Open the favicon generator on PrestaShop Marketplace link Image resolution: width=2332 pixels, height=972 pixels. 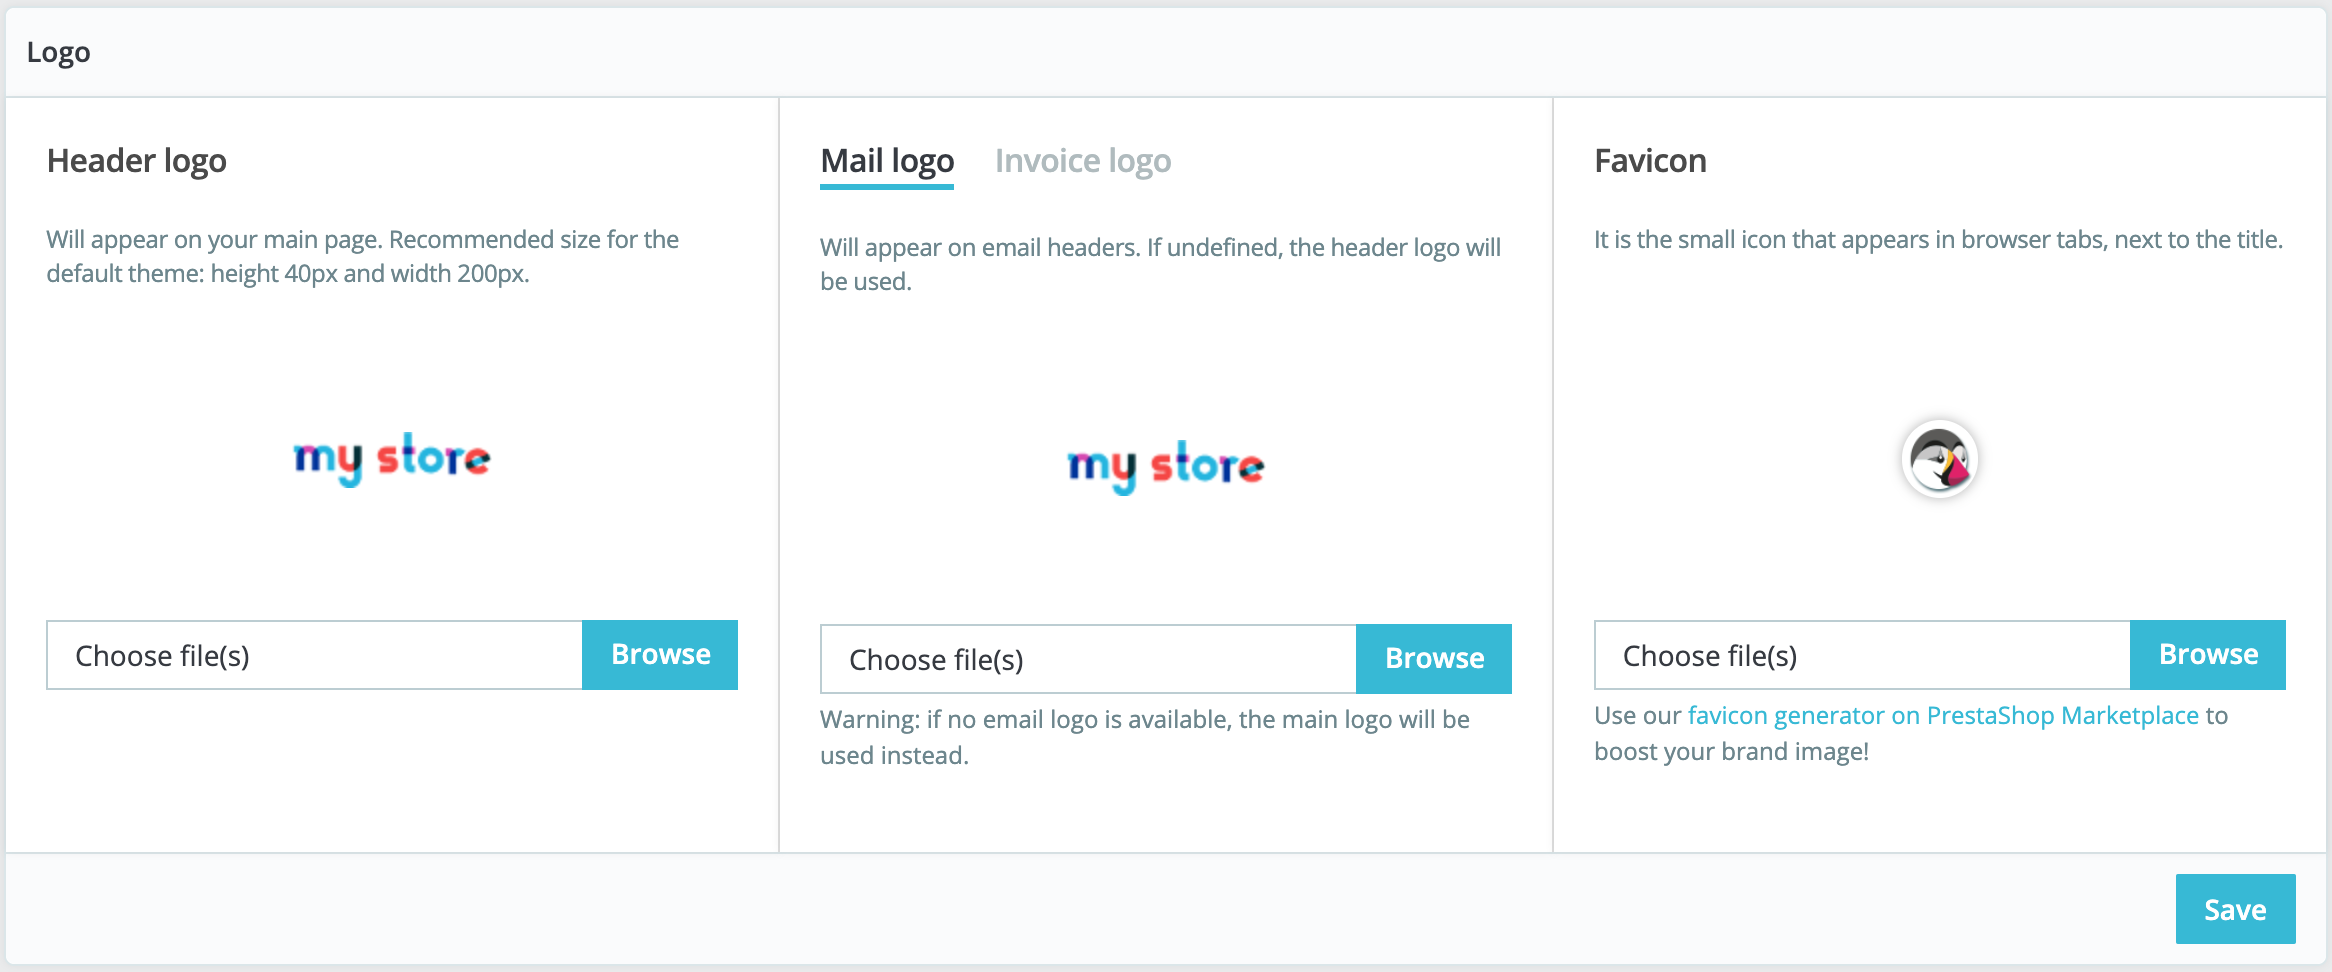[x=1942, y=716]
